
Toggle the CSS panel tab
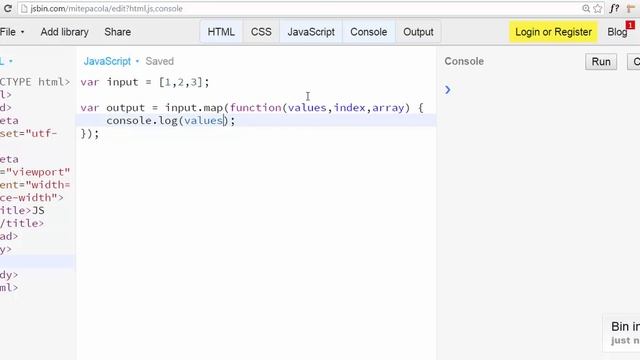pos(261,32)
